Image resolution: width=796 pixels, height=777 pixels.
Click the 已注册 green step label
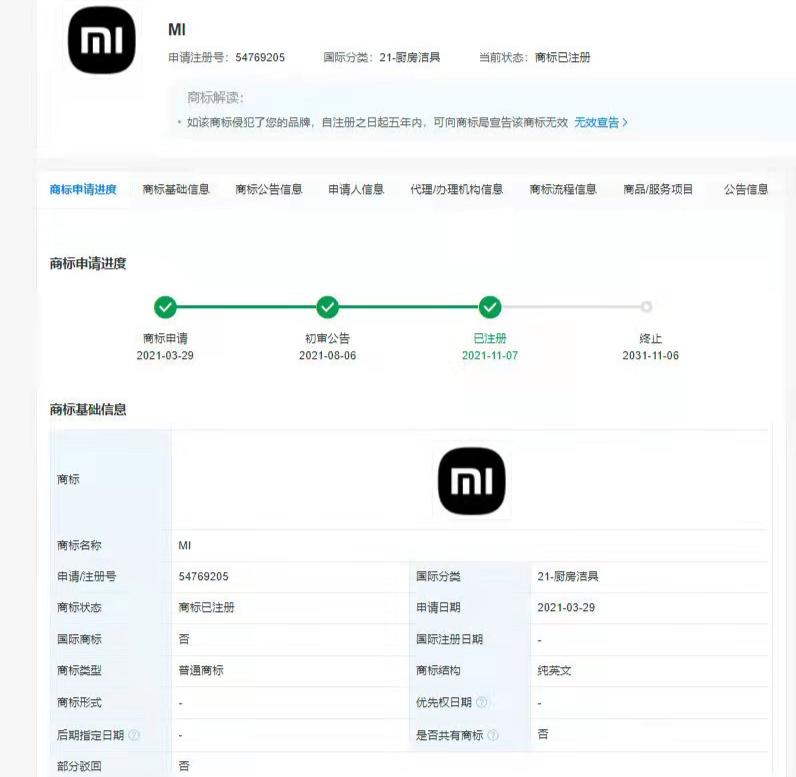tap(490, 339)
